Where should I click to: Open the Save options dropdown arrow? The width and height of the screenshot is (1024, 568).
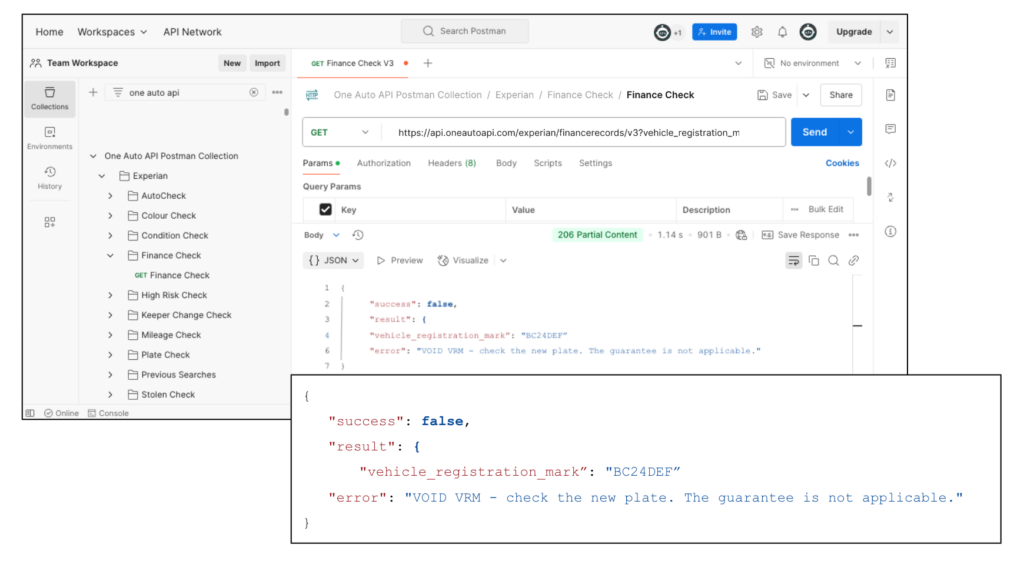[806, 95]
